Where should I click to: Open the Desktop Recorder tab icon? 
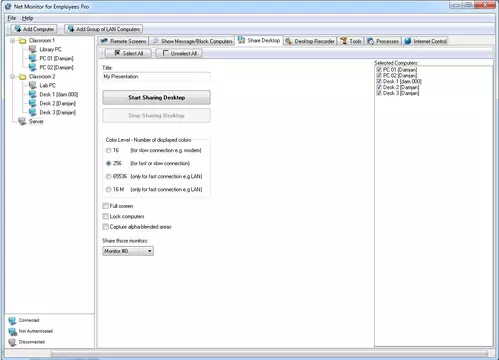coord(289,41)
